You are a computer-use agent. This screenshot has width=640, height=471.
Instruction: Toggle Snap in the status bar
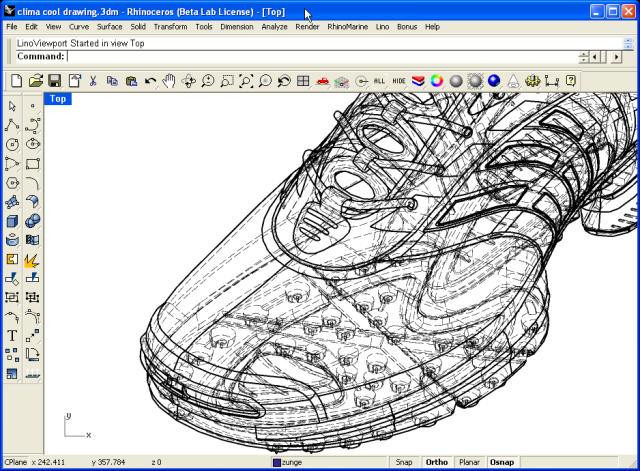[404, 462]
